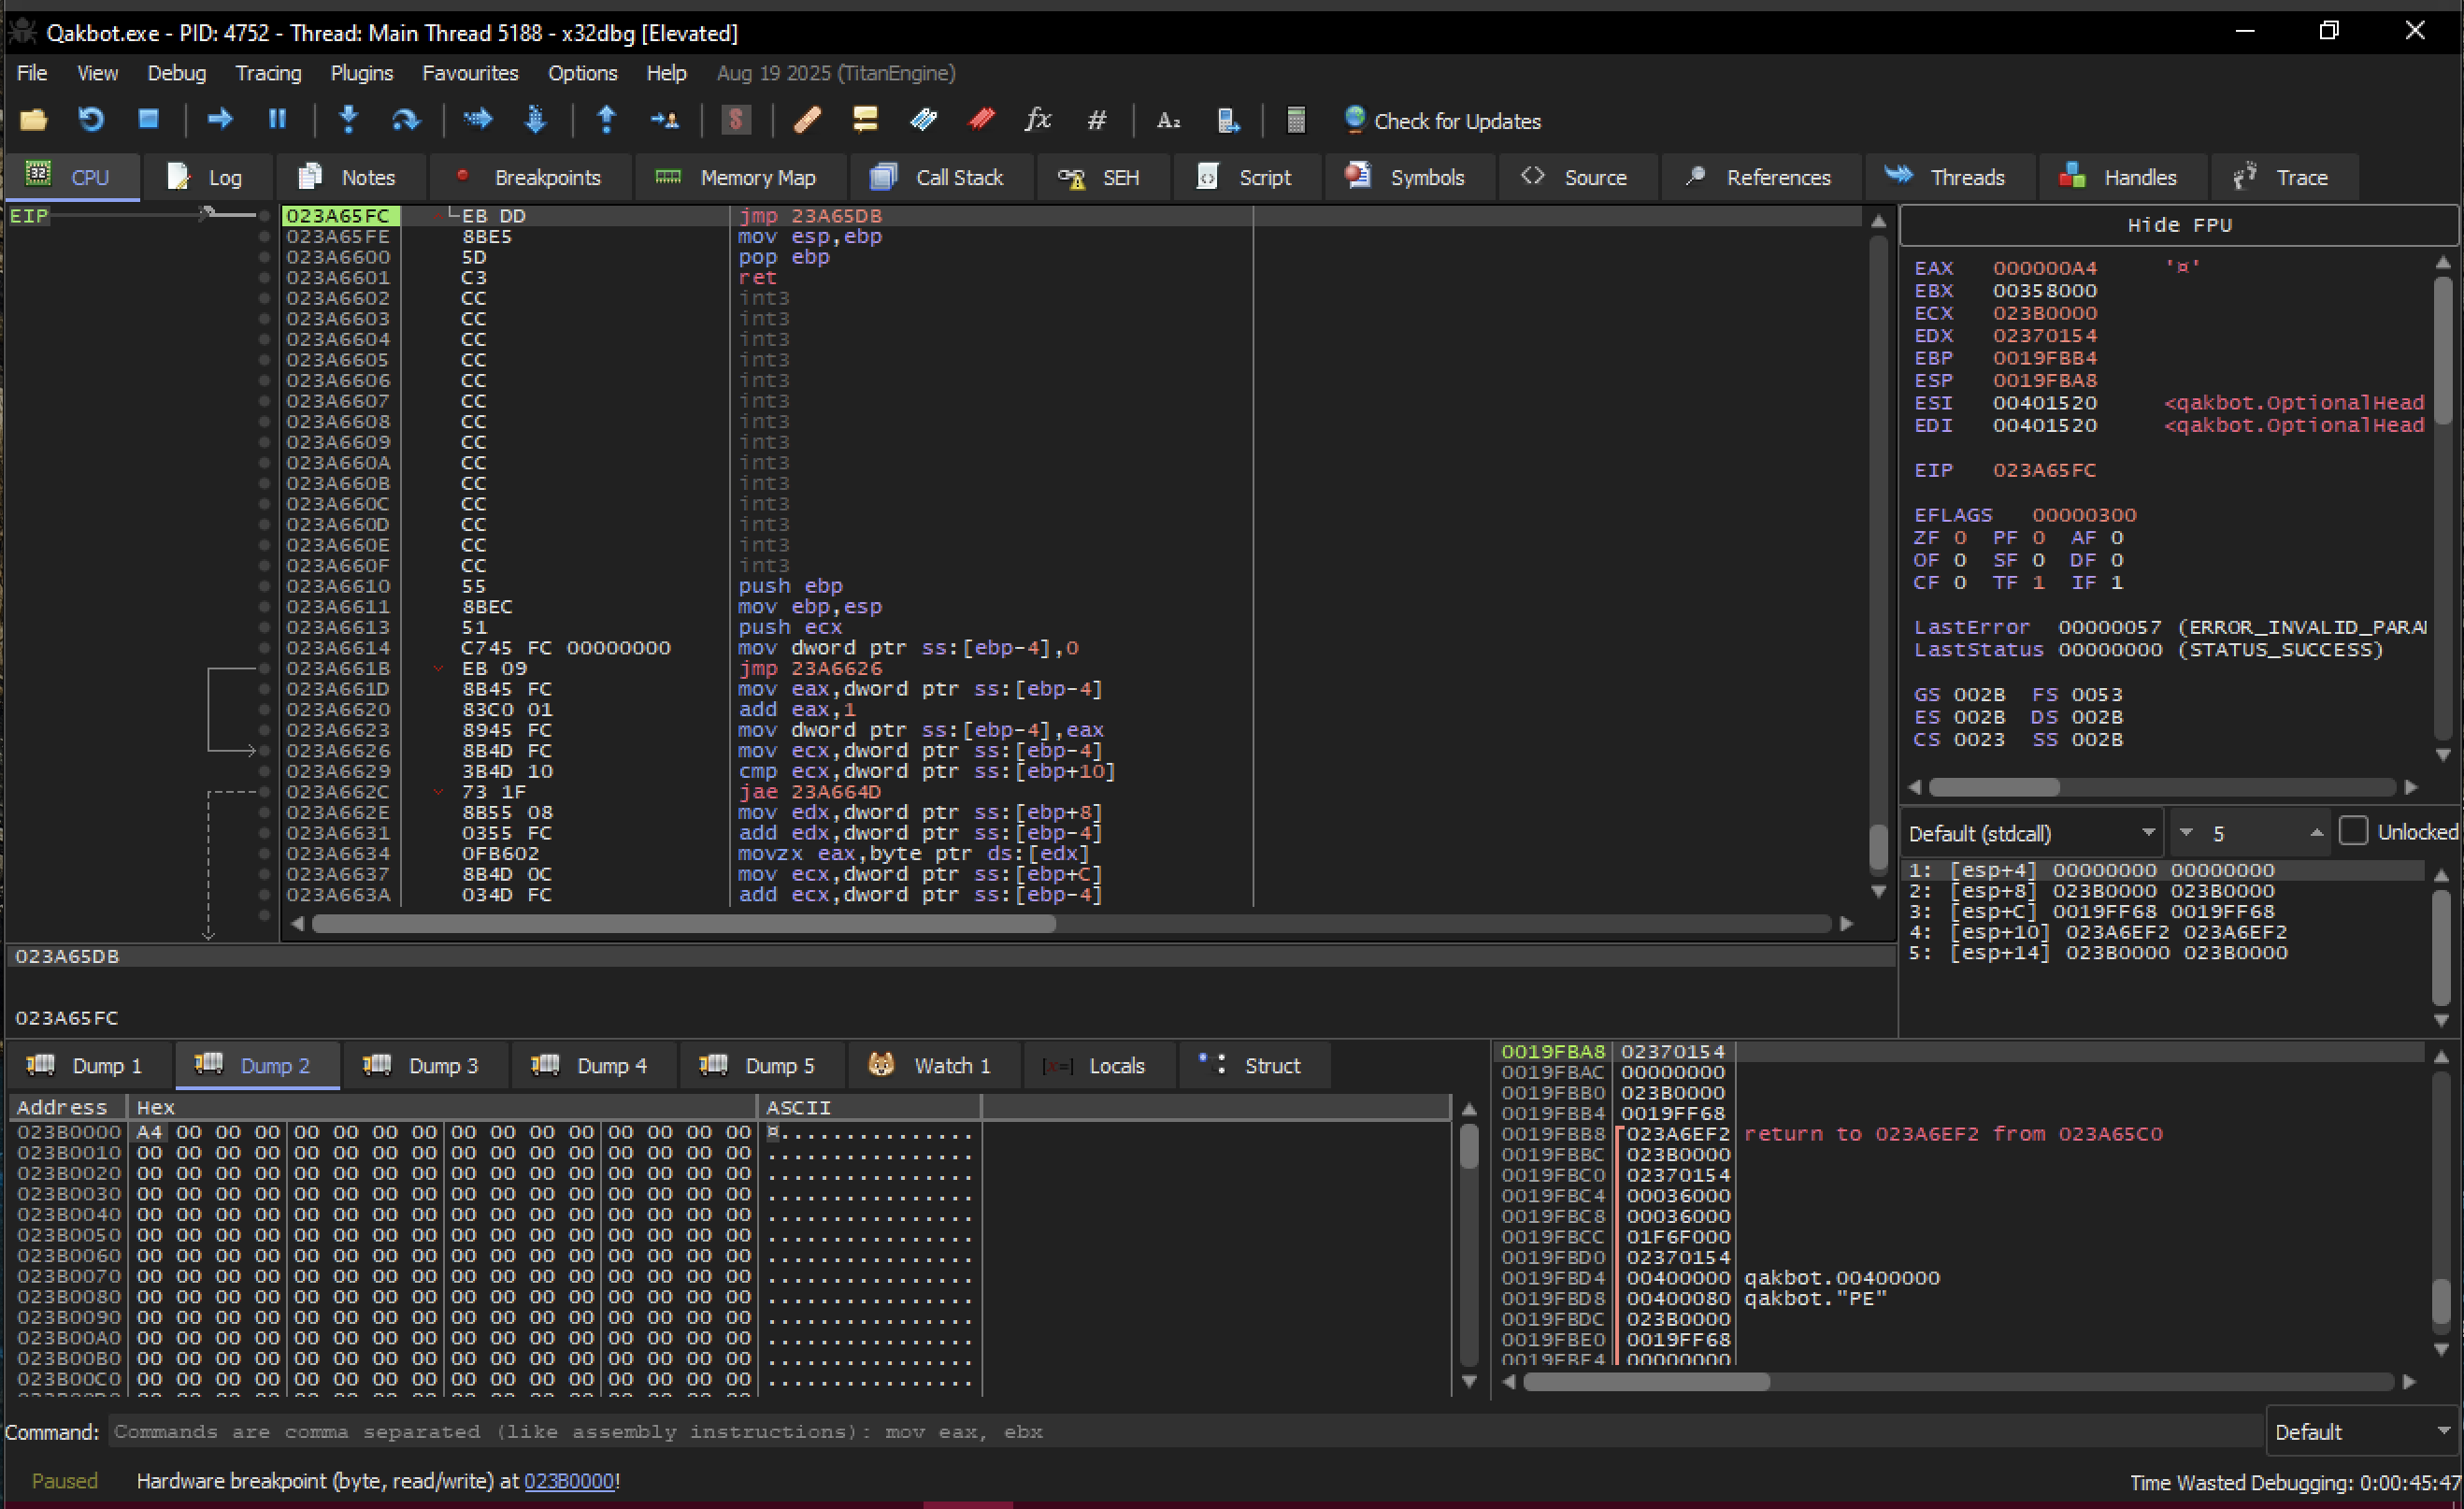The image size is (2464, 1509).
Task: Click the EAX register value 000000A4
Action: pyautogui.click(x=2044, y=268)
